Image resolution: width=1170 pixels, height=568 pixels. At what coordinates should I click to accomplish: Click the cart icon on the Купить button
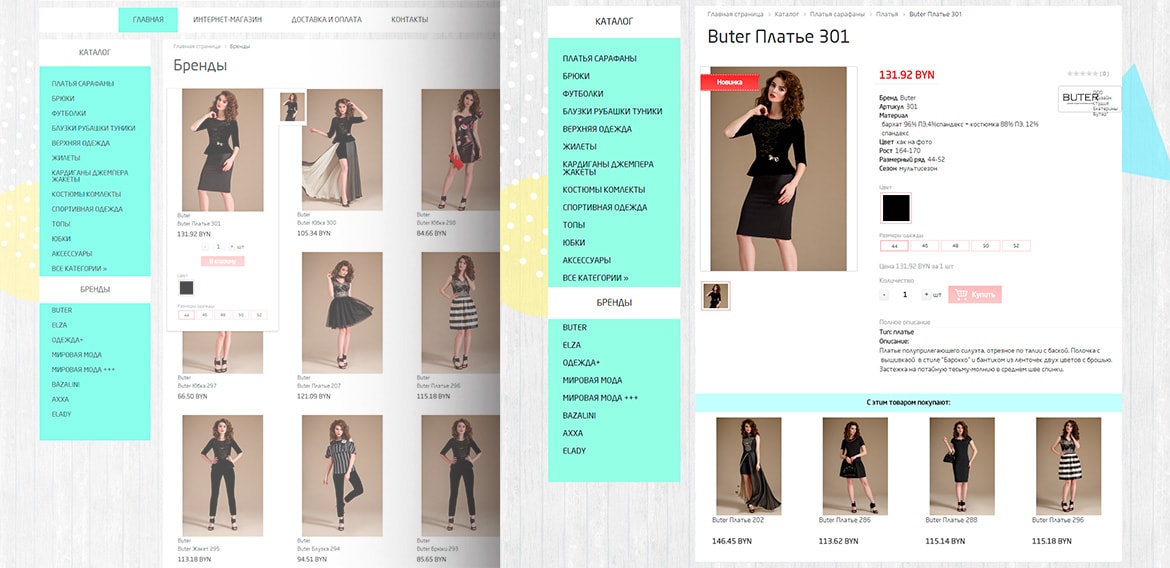point(960,295)
